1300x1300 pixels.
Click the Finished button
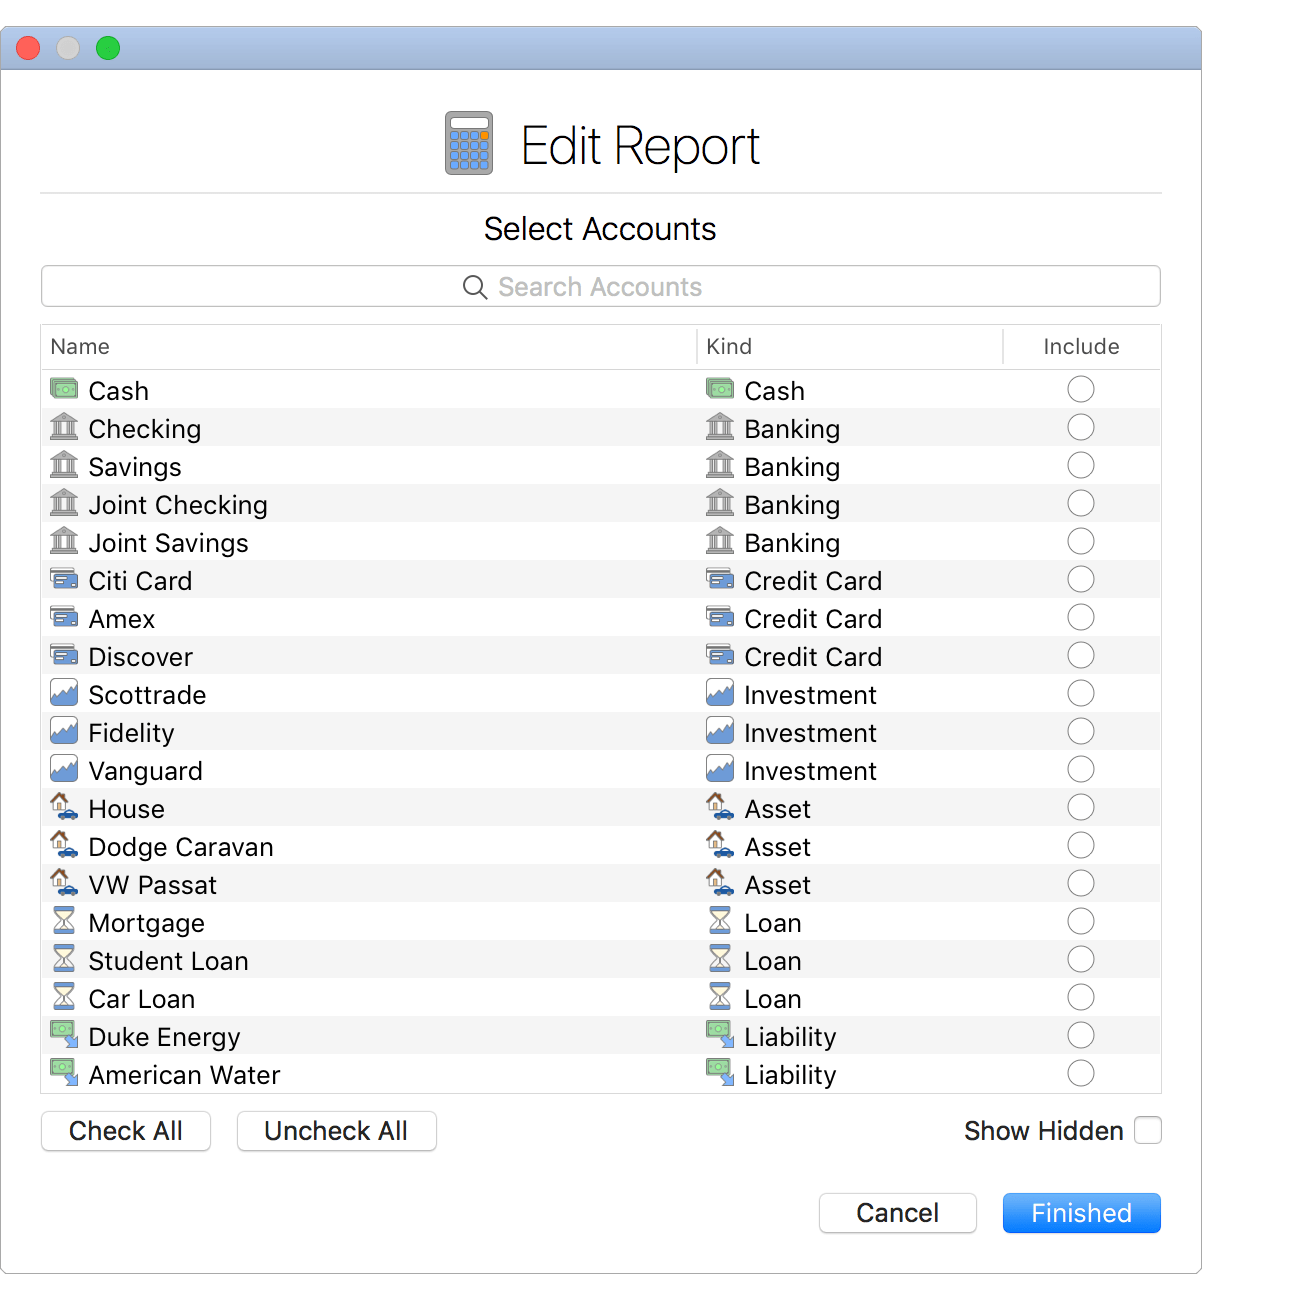1081,1213
